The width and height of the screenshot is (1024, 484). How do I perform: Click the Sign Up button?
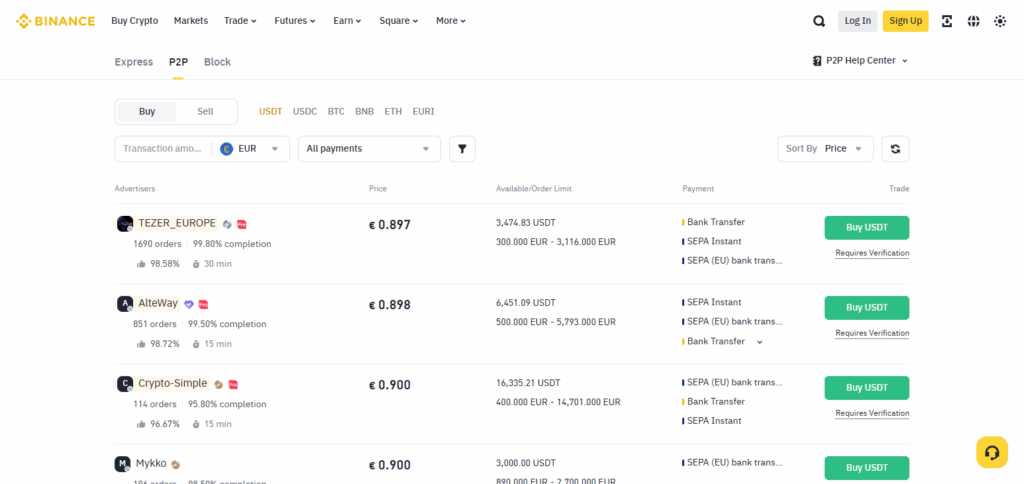(905, 21)
